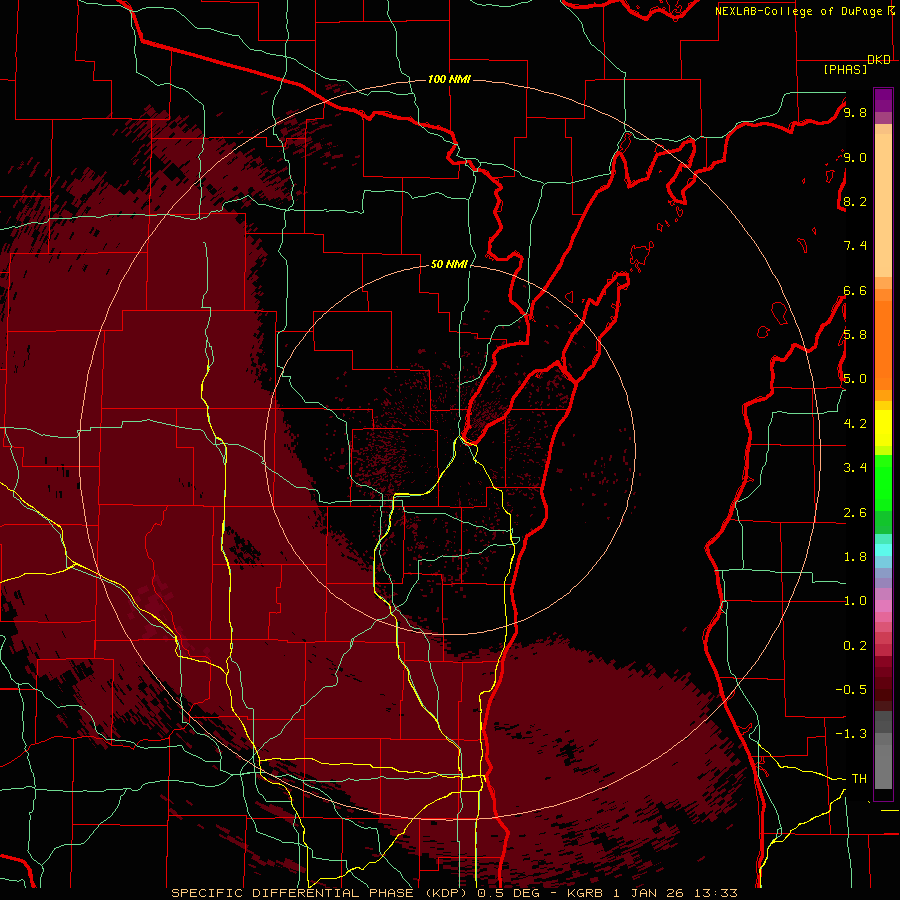Image resolution: width=900 pixels, height=900 pixels.
Task: Click the 9.0 legend value
Action: [x=855, y=157]
